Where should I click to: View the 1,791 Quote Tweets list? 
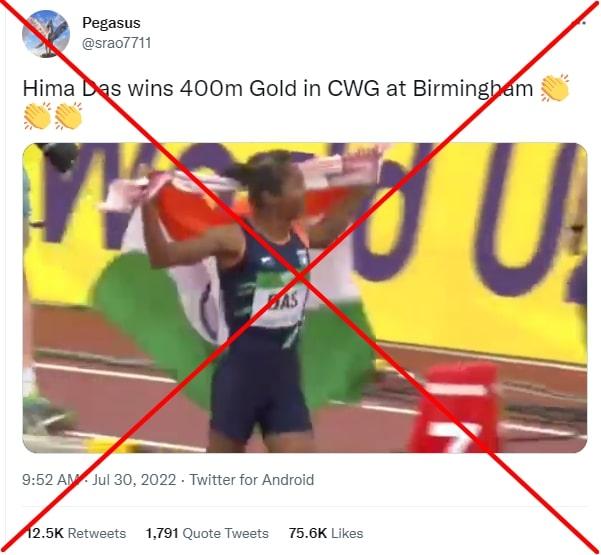tap(207, 533)
